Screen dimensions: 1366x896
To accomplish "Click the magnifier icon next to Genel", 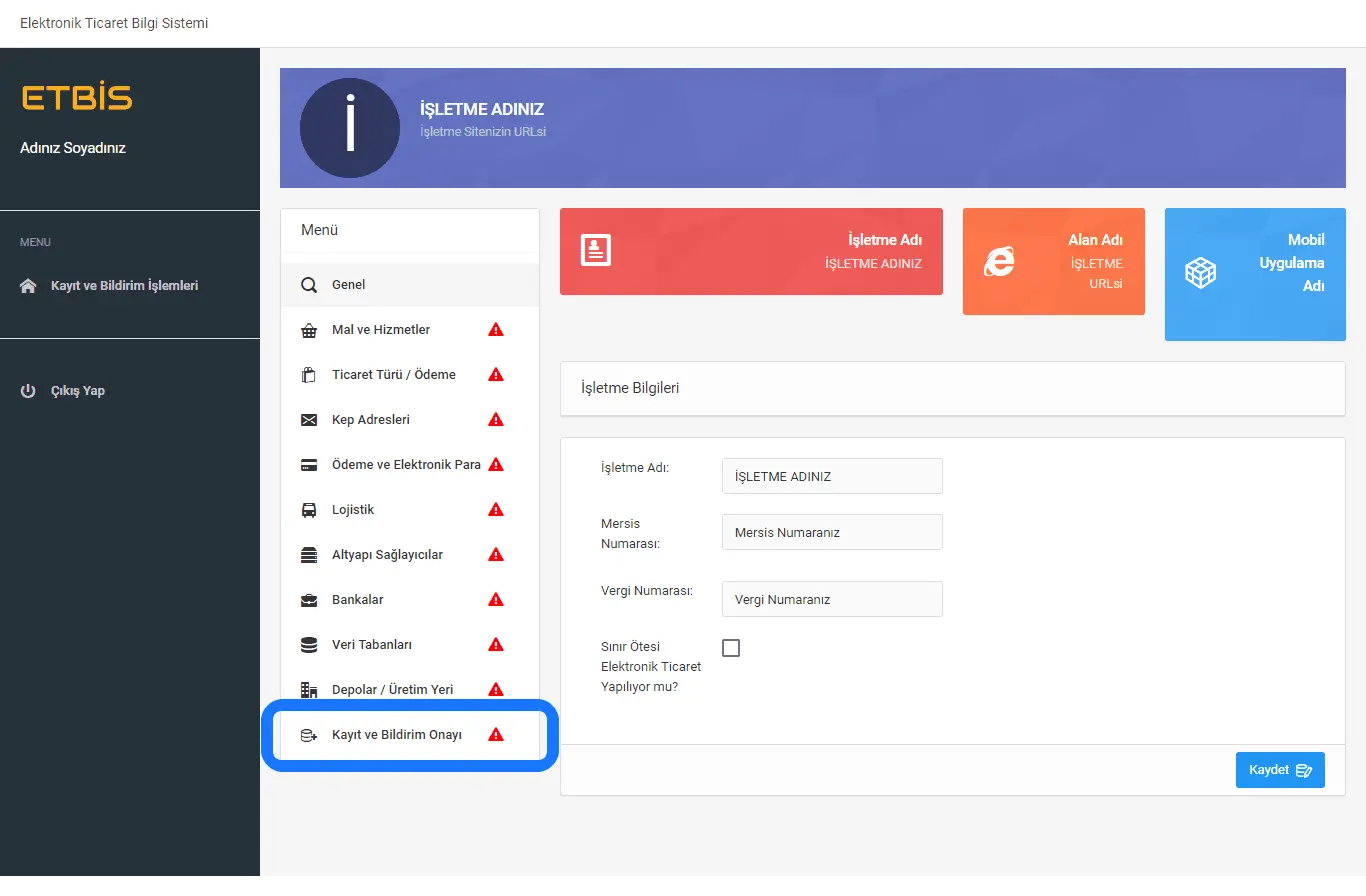I will click(309, 285).
